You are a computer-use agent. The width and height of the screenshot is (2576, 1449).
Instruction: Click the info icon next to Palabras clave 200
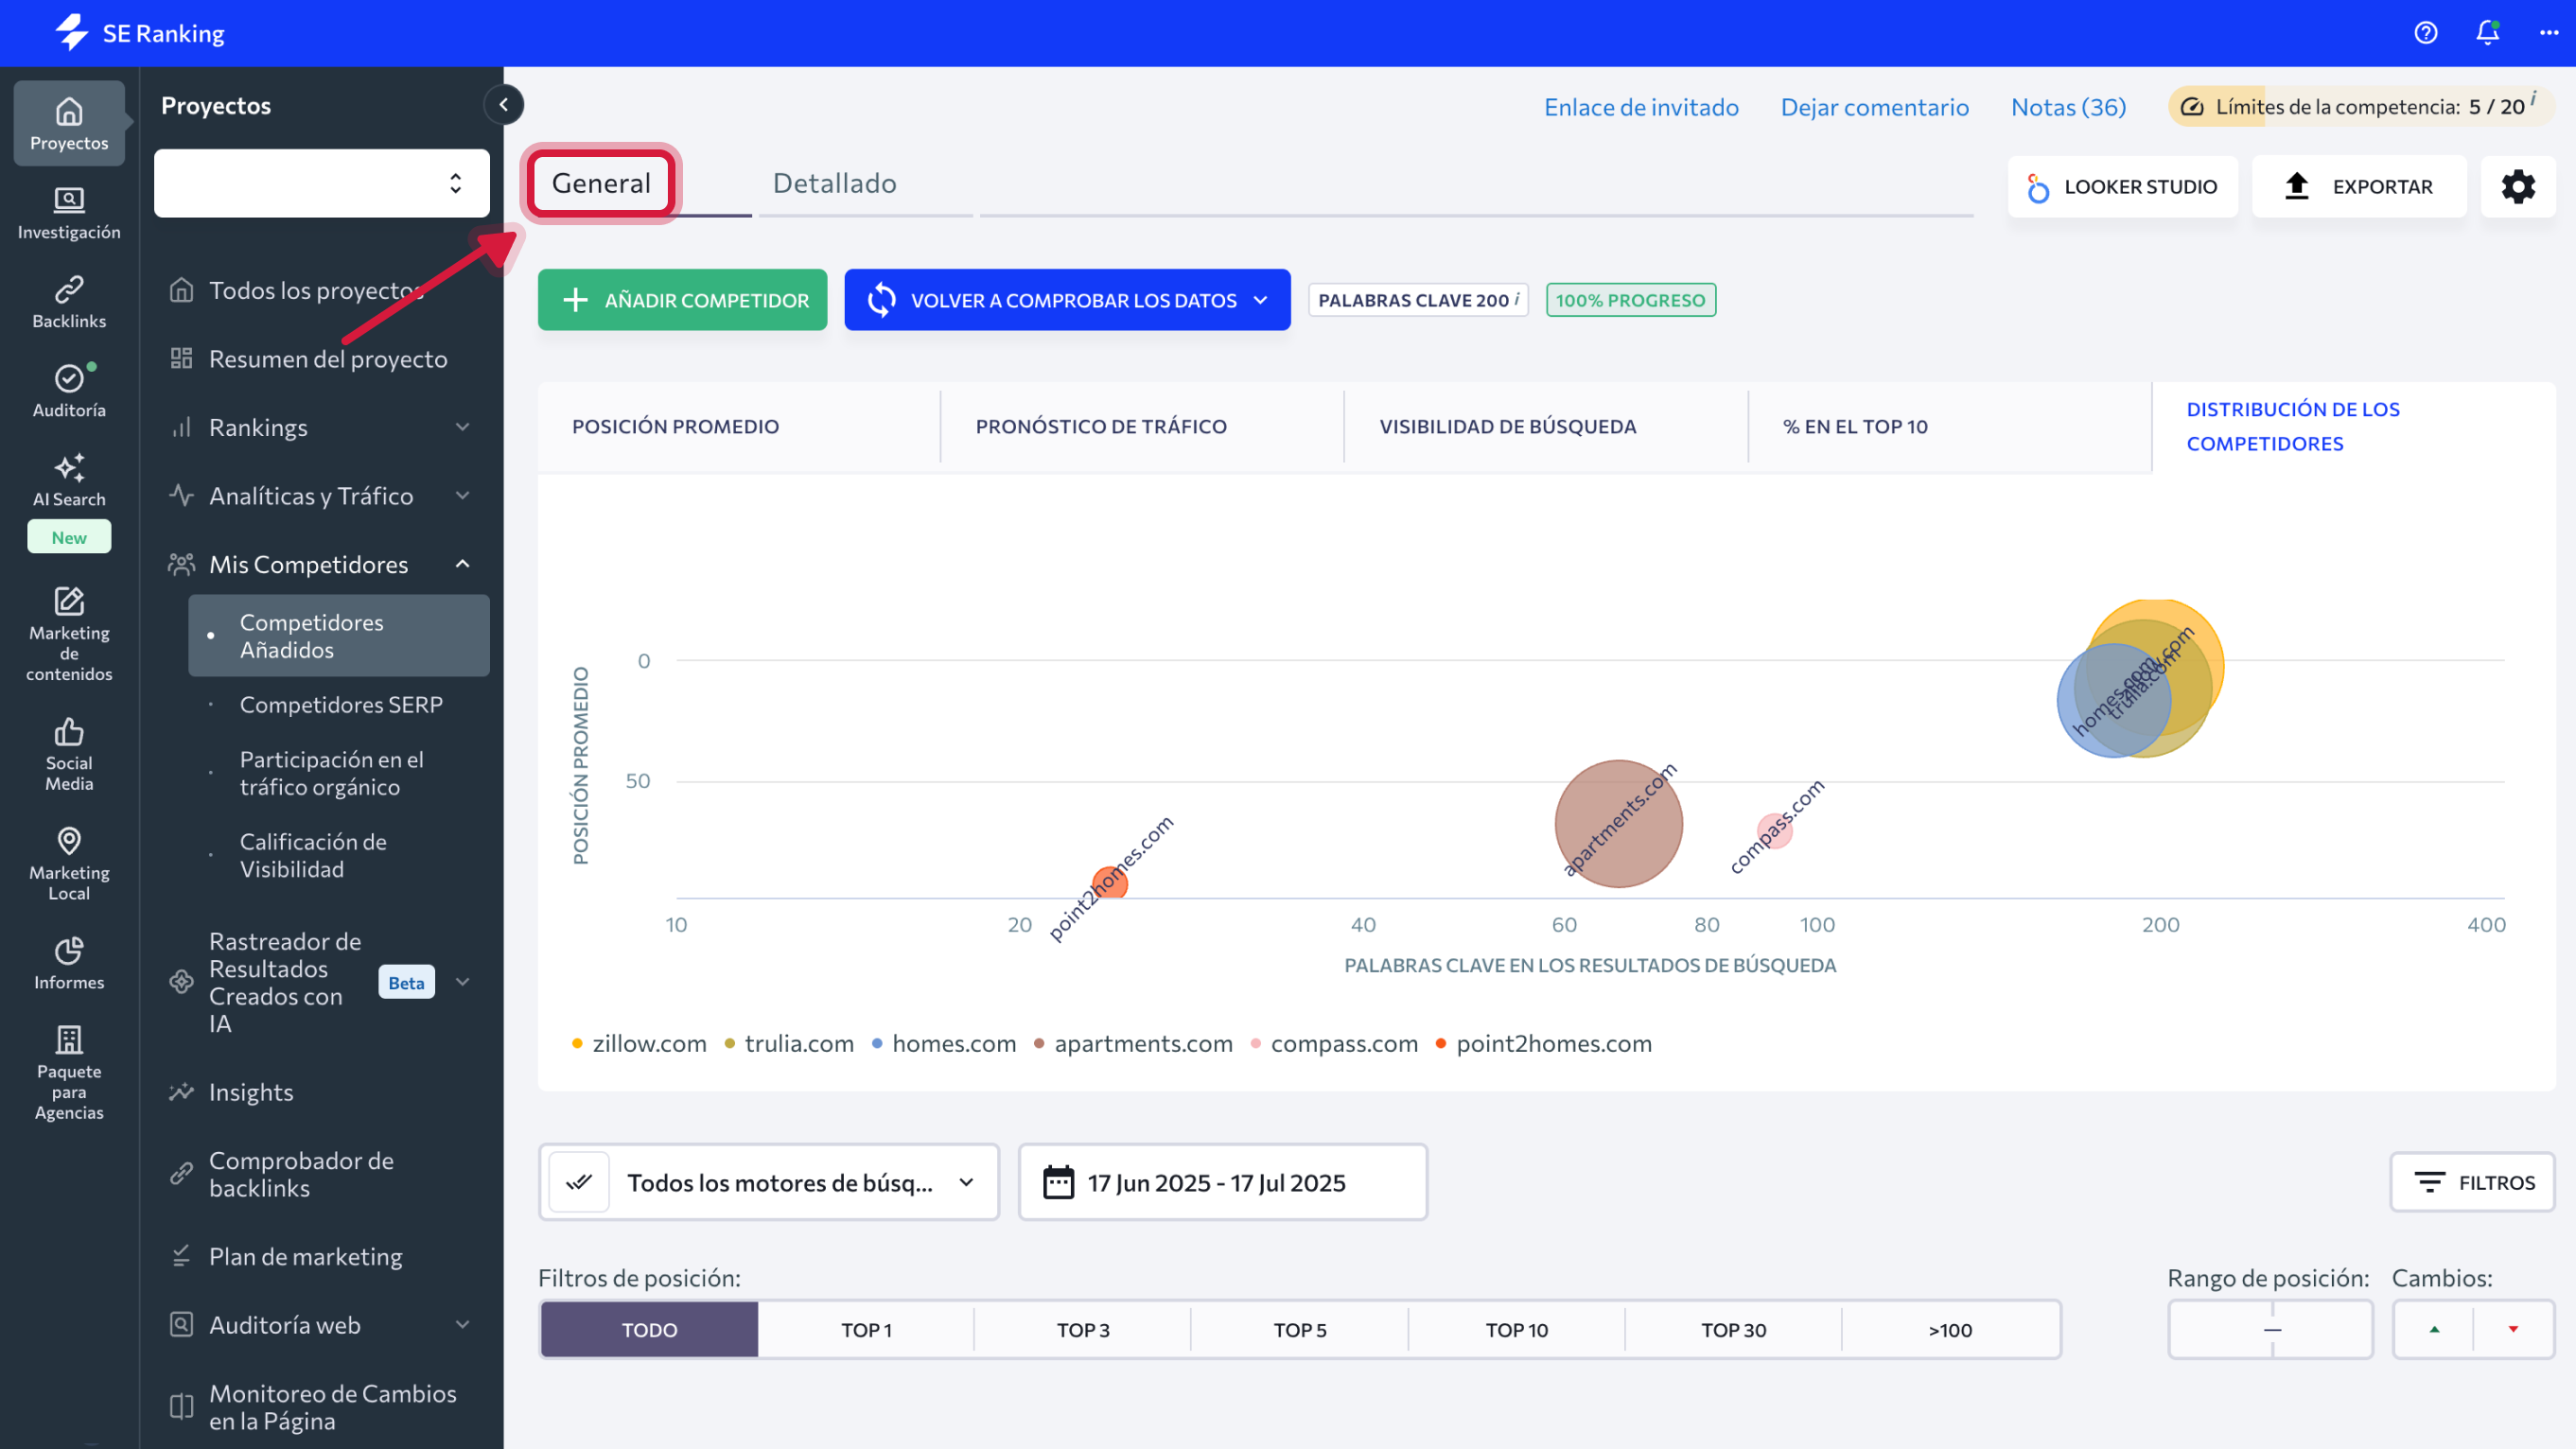pyautogui.click(x=1517, y=298)
